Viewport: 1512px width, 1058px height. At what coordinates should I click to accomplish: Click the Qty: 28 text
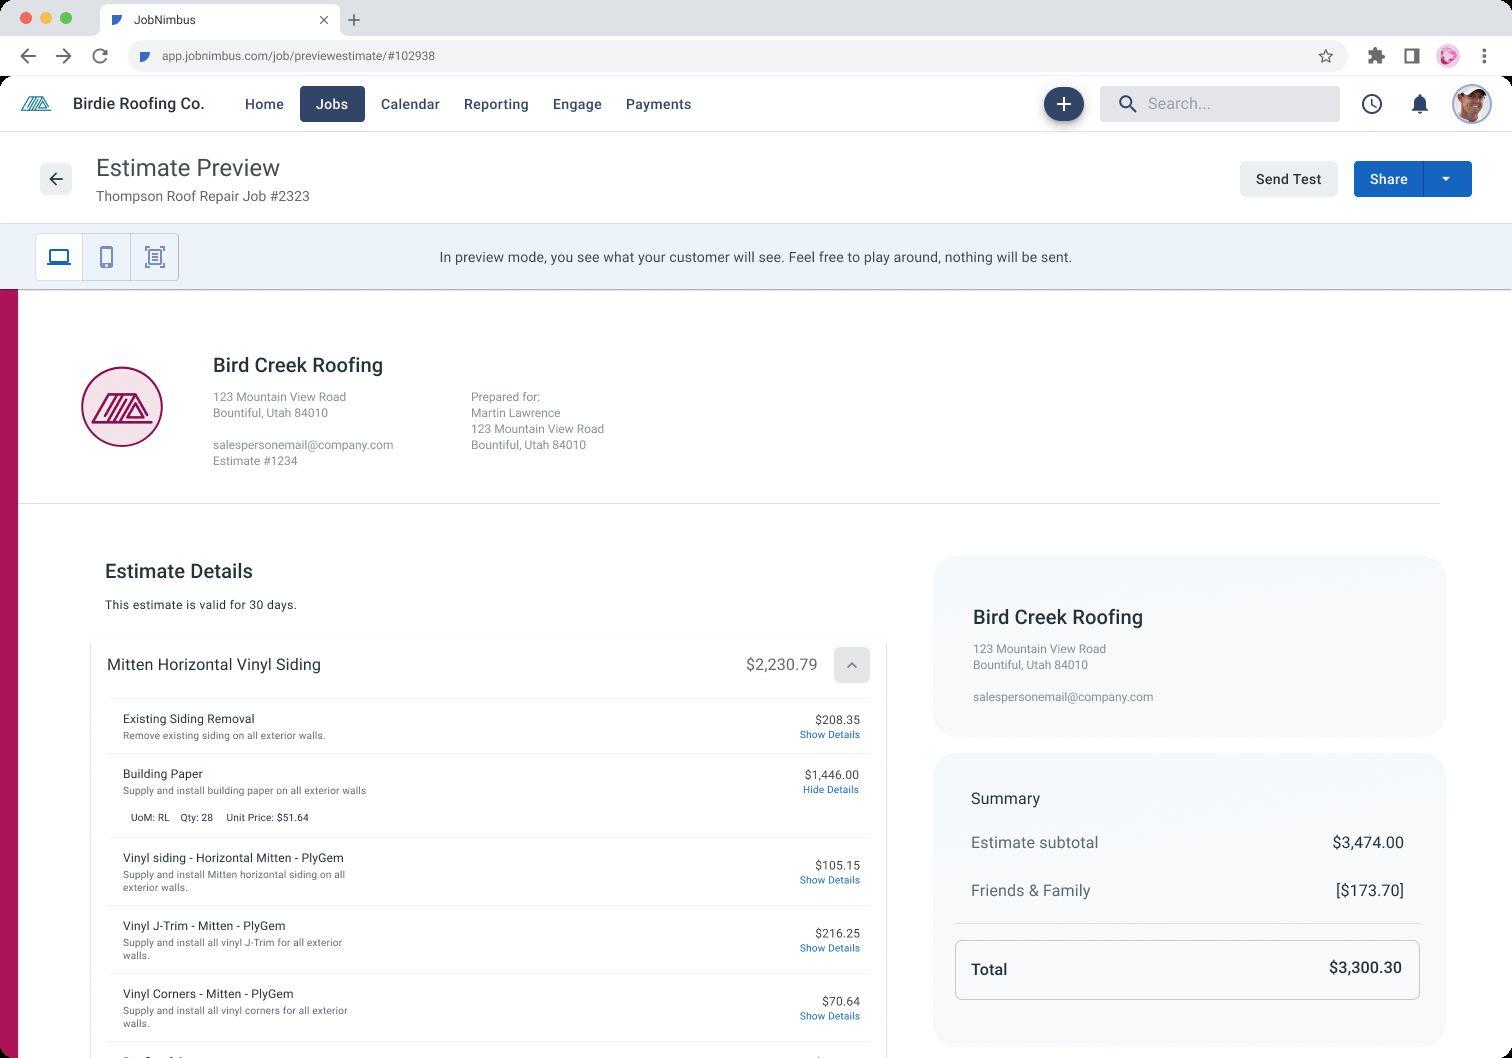[x=196, y=818]
